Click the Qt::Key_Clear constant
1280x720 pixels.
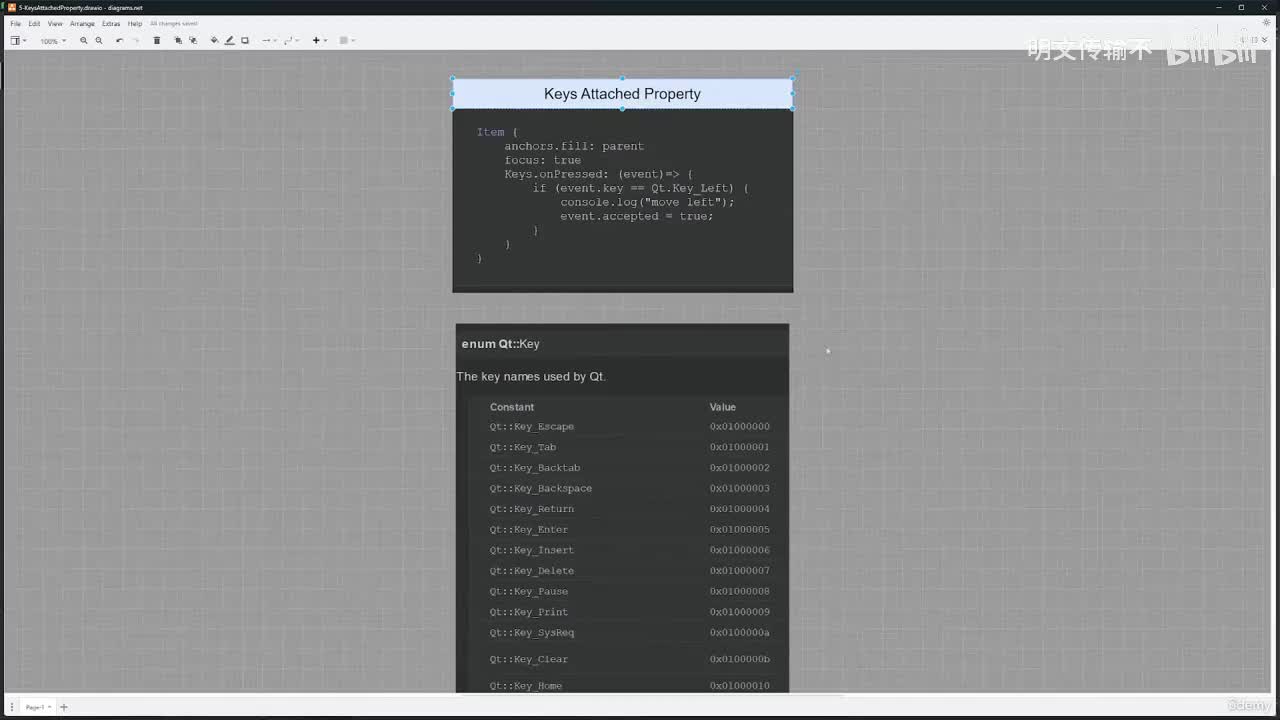click(529, 660)
